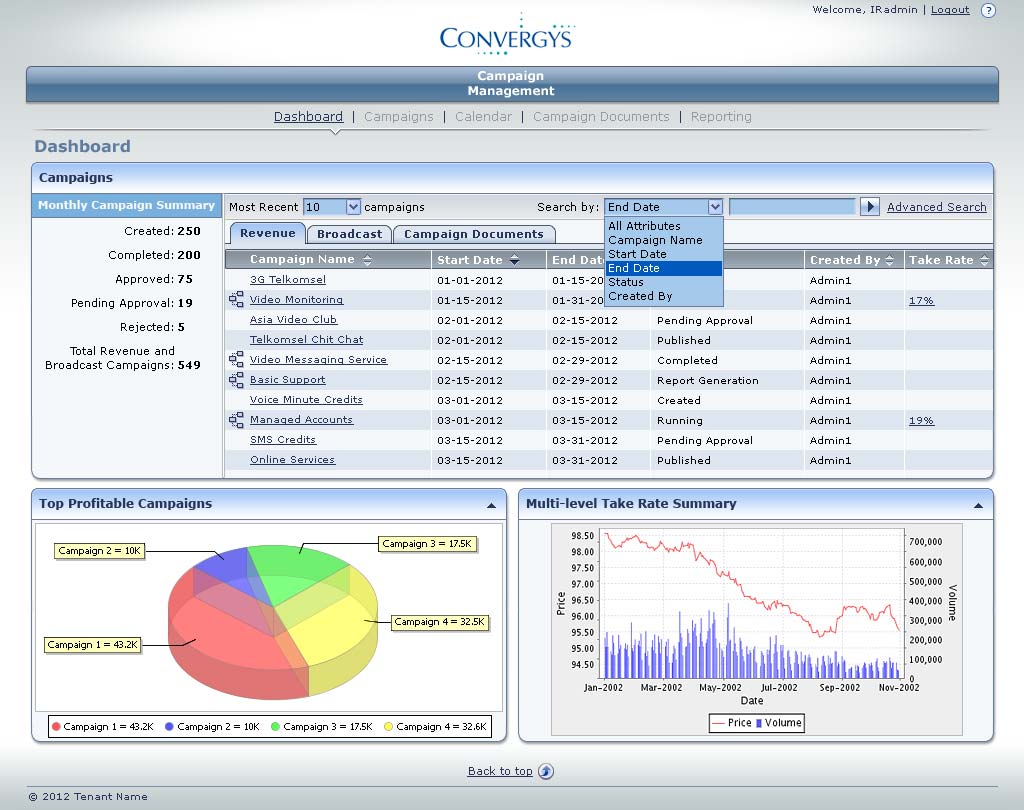Collapse the Top Profitable Campaigns panel
Viewport: 1024px width, 810px height.
coord(491,506)
